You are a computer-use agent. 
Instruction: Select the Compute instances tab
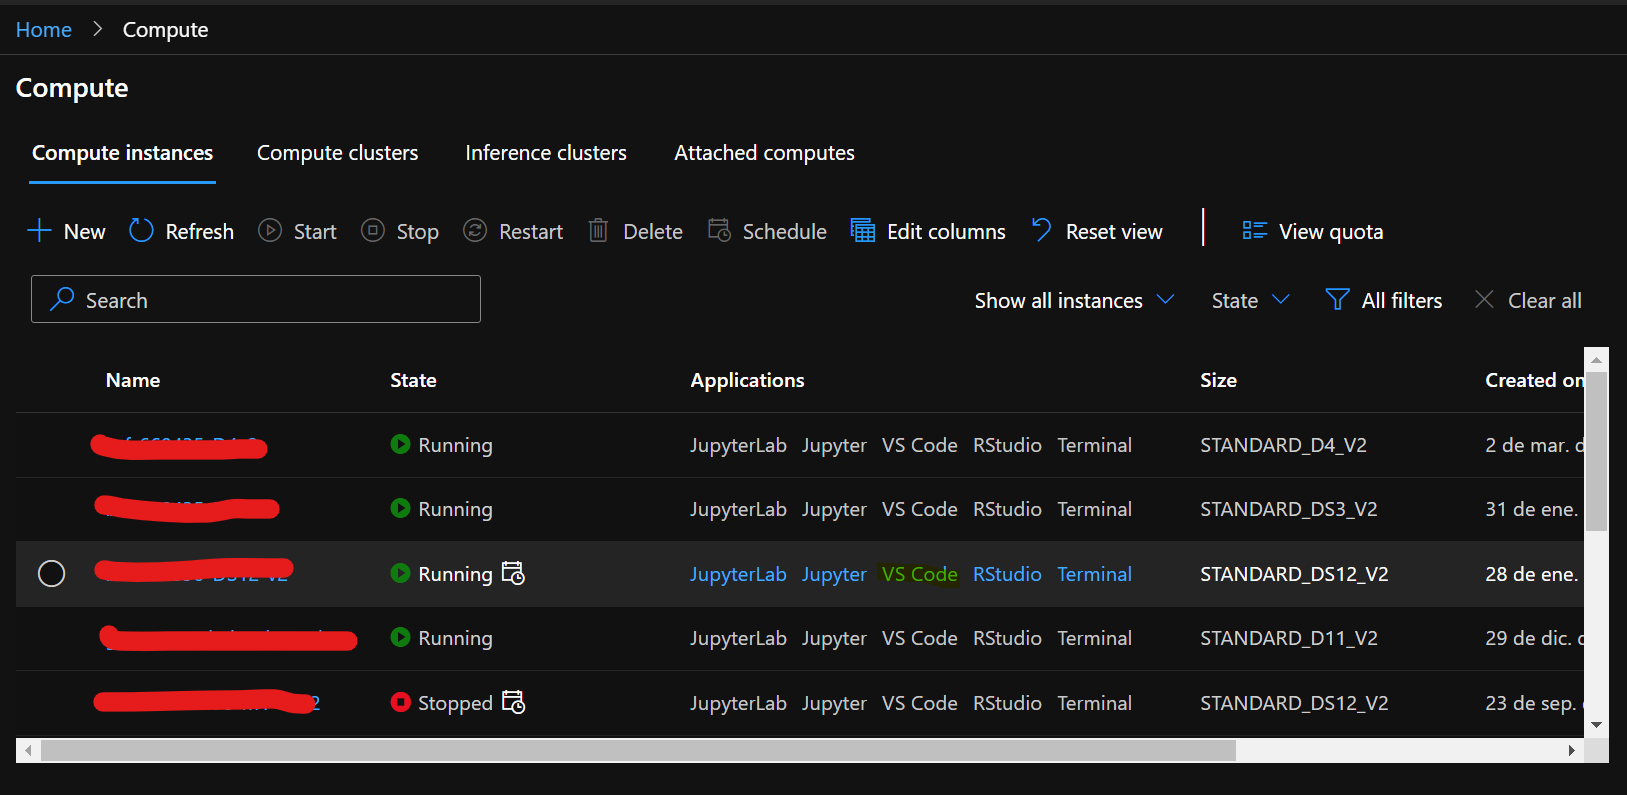122,153
